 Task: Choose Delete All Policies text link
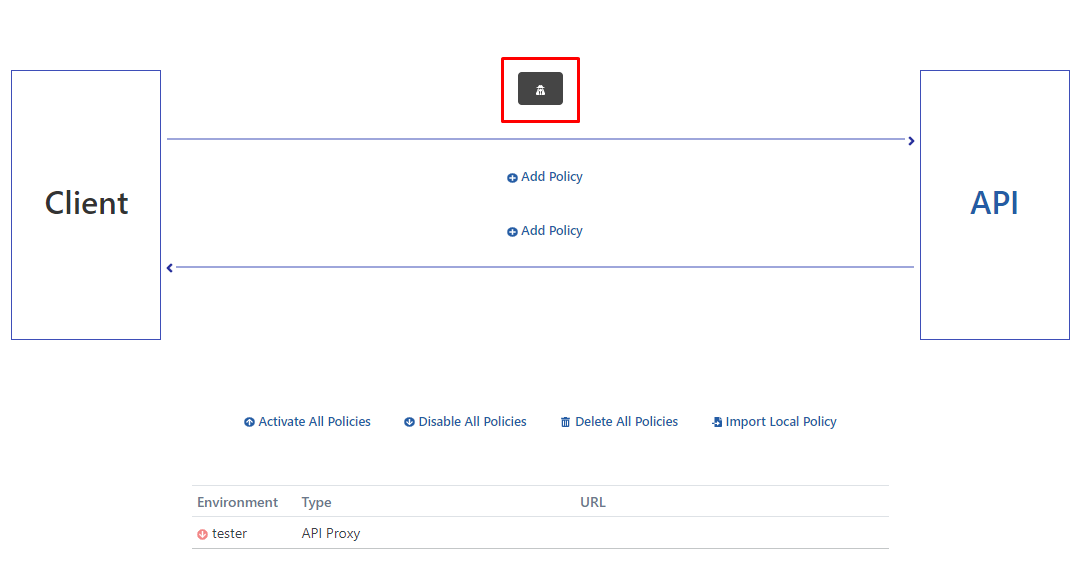(x=626, y=422)
